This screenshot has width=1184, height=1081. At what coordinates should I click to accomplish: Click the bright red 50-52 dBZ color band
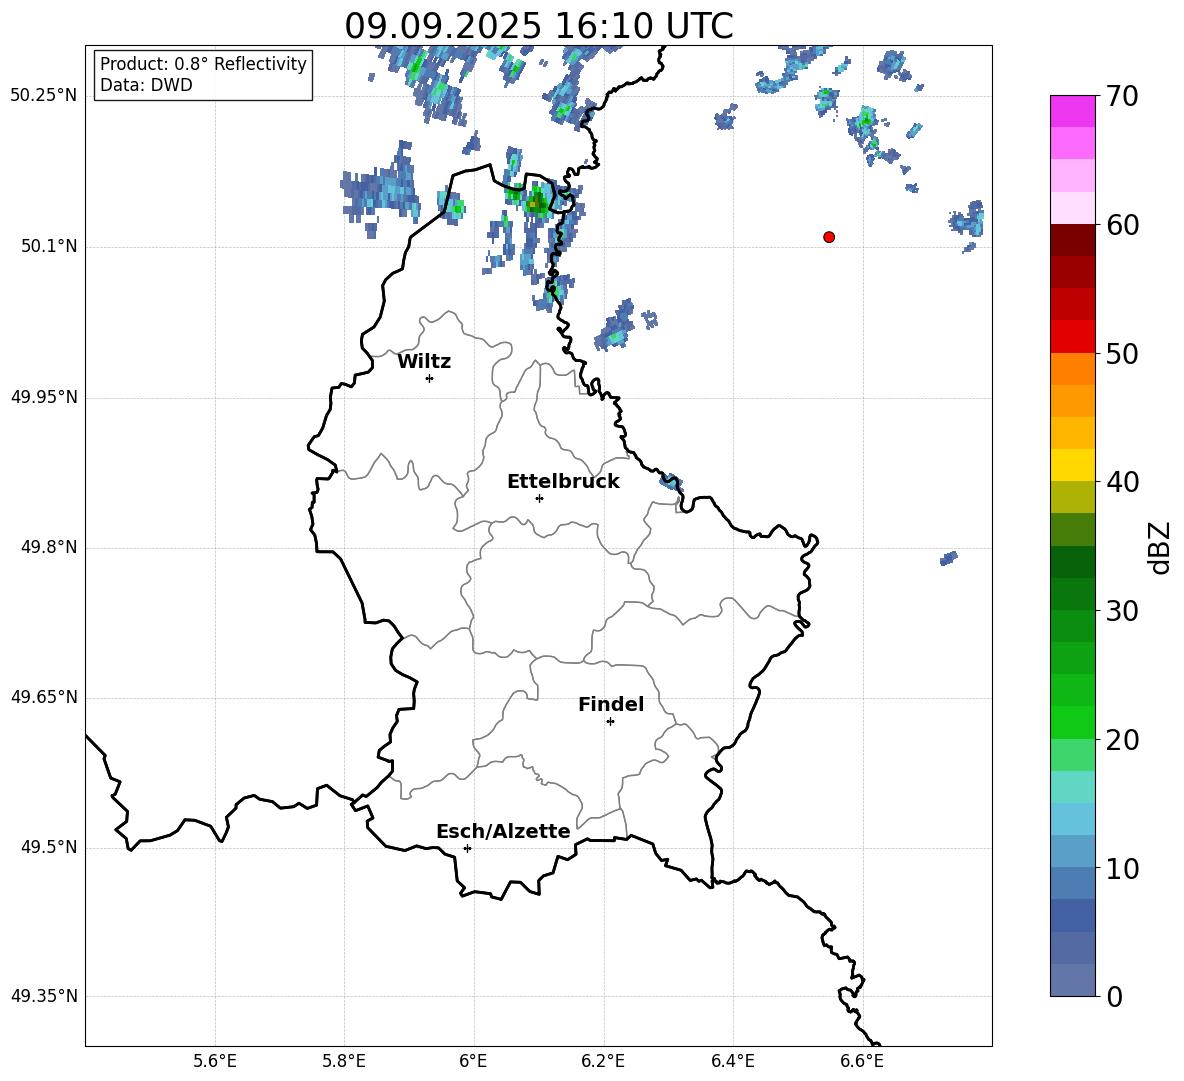[x=1073, y=337]
